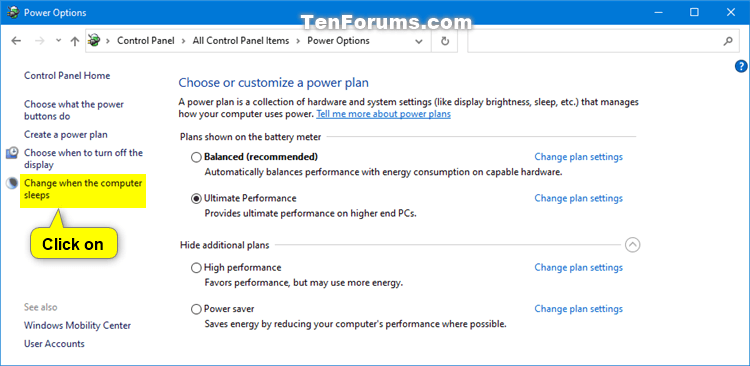Click the monitor icon beside display settings
Screen dimensions: 750x366
click(x=12, y=153)
